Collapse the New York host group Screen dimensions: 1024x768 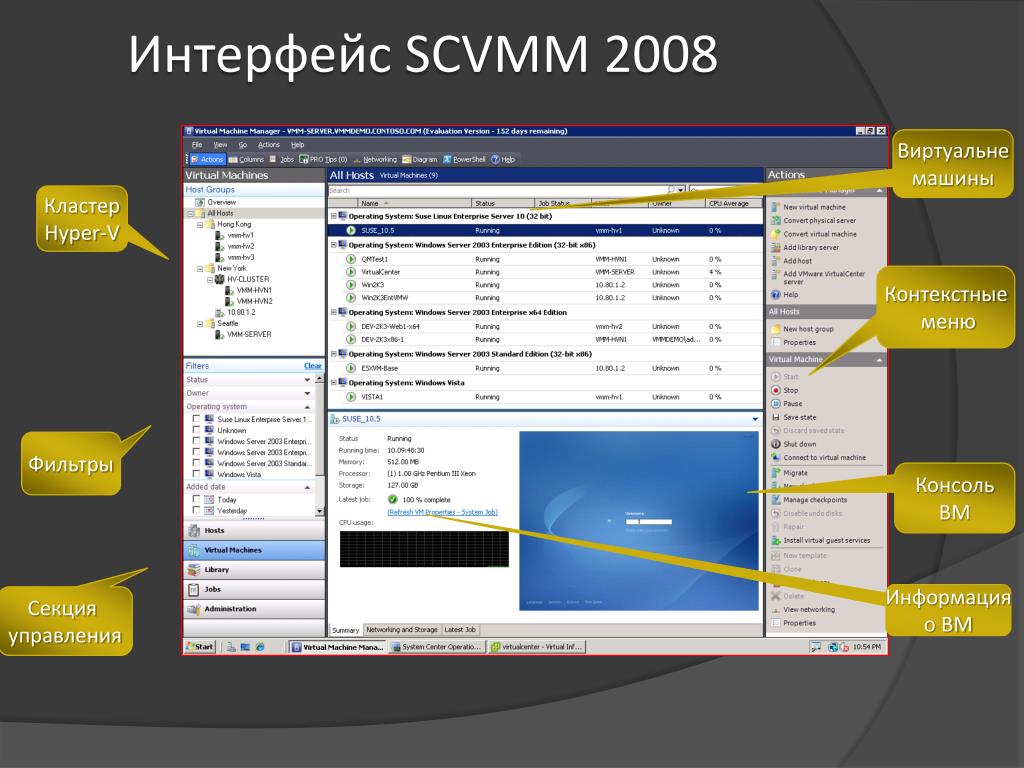(x=200, y=268)
